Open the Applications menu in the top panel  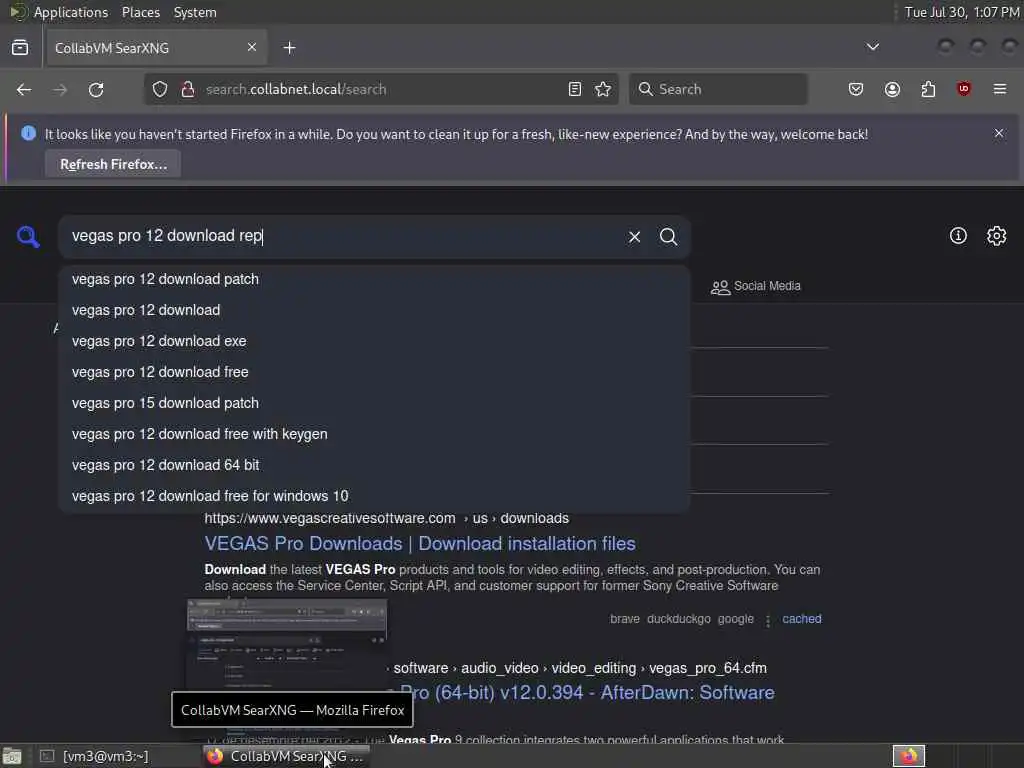[71, 12]
